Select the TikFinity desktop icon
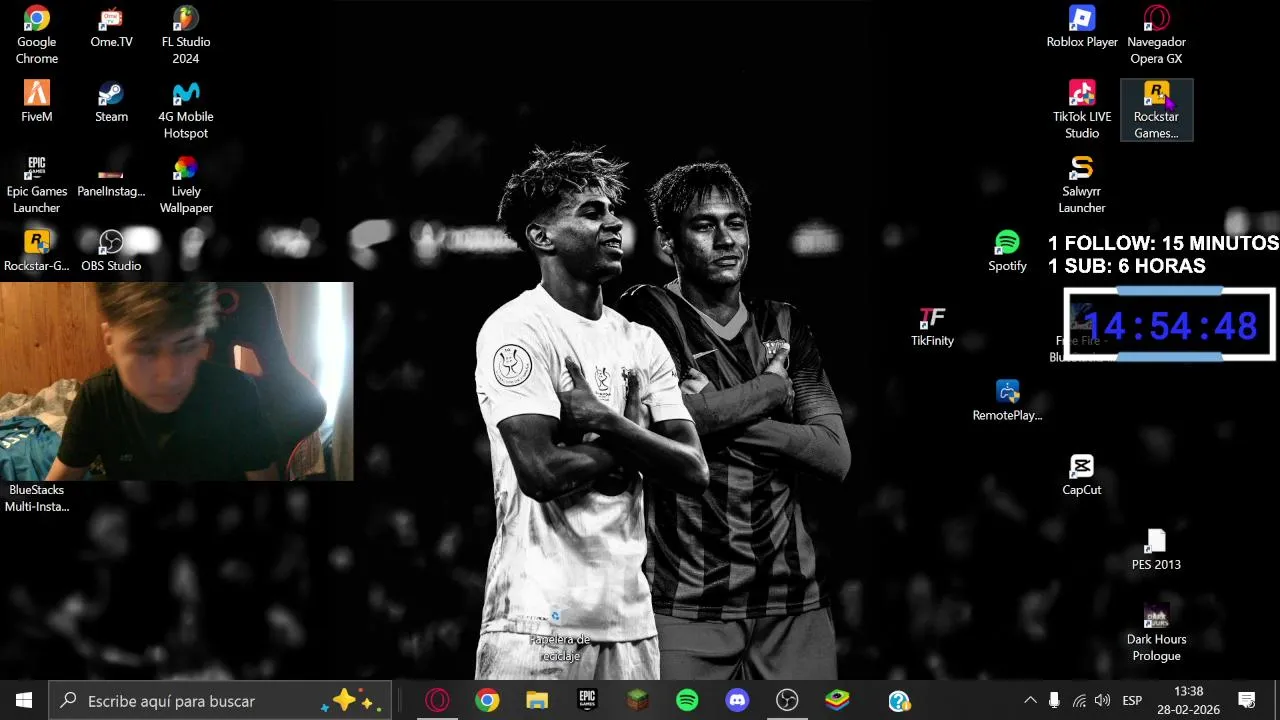 pos(932,325)
